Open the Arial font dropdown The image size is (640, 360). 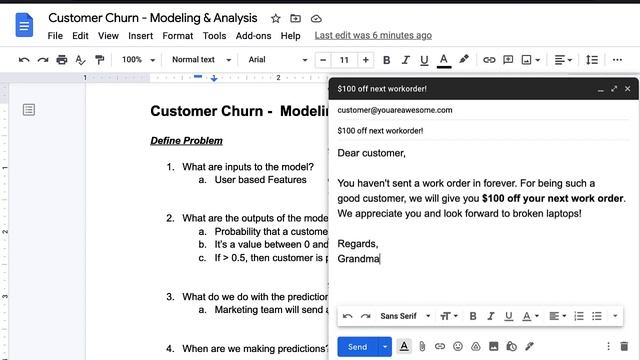click(x=278, y=60)
